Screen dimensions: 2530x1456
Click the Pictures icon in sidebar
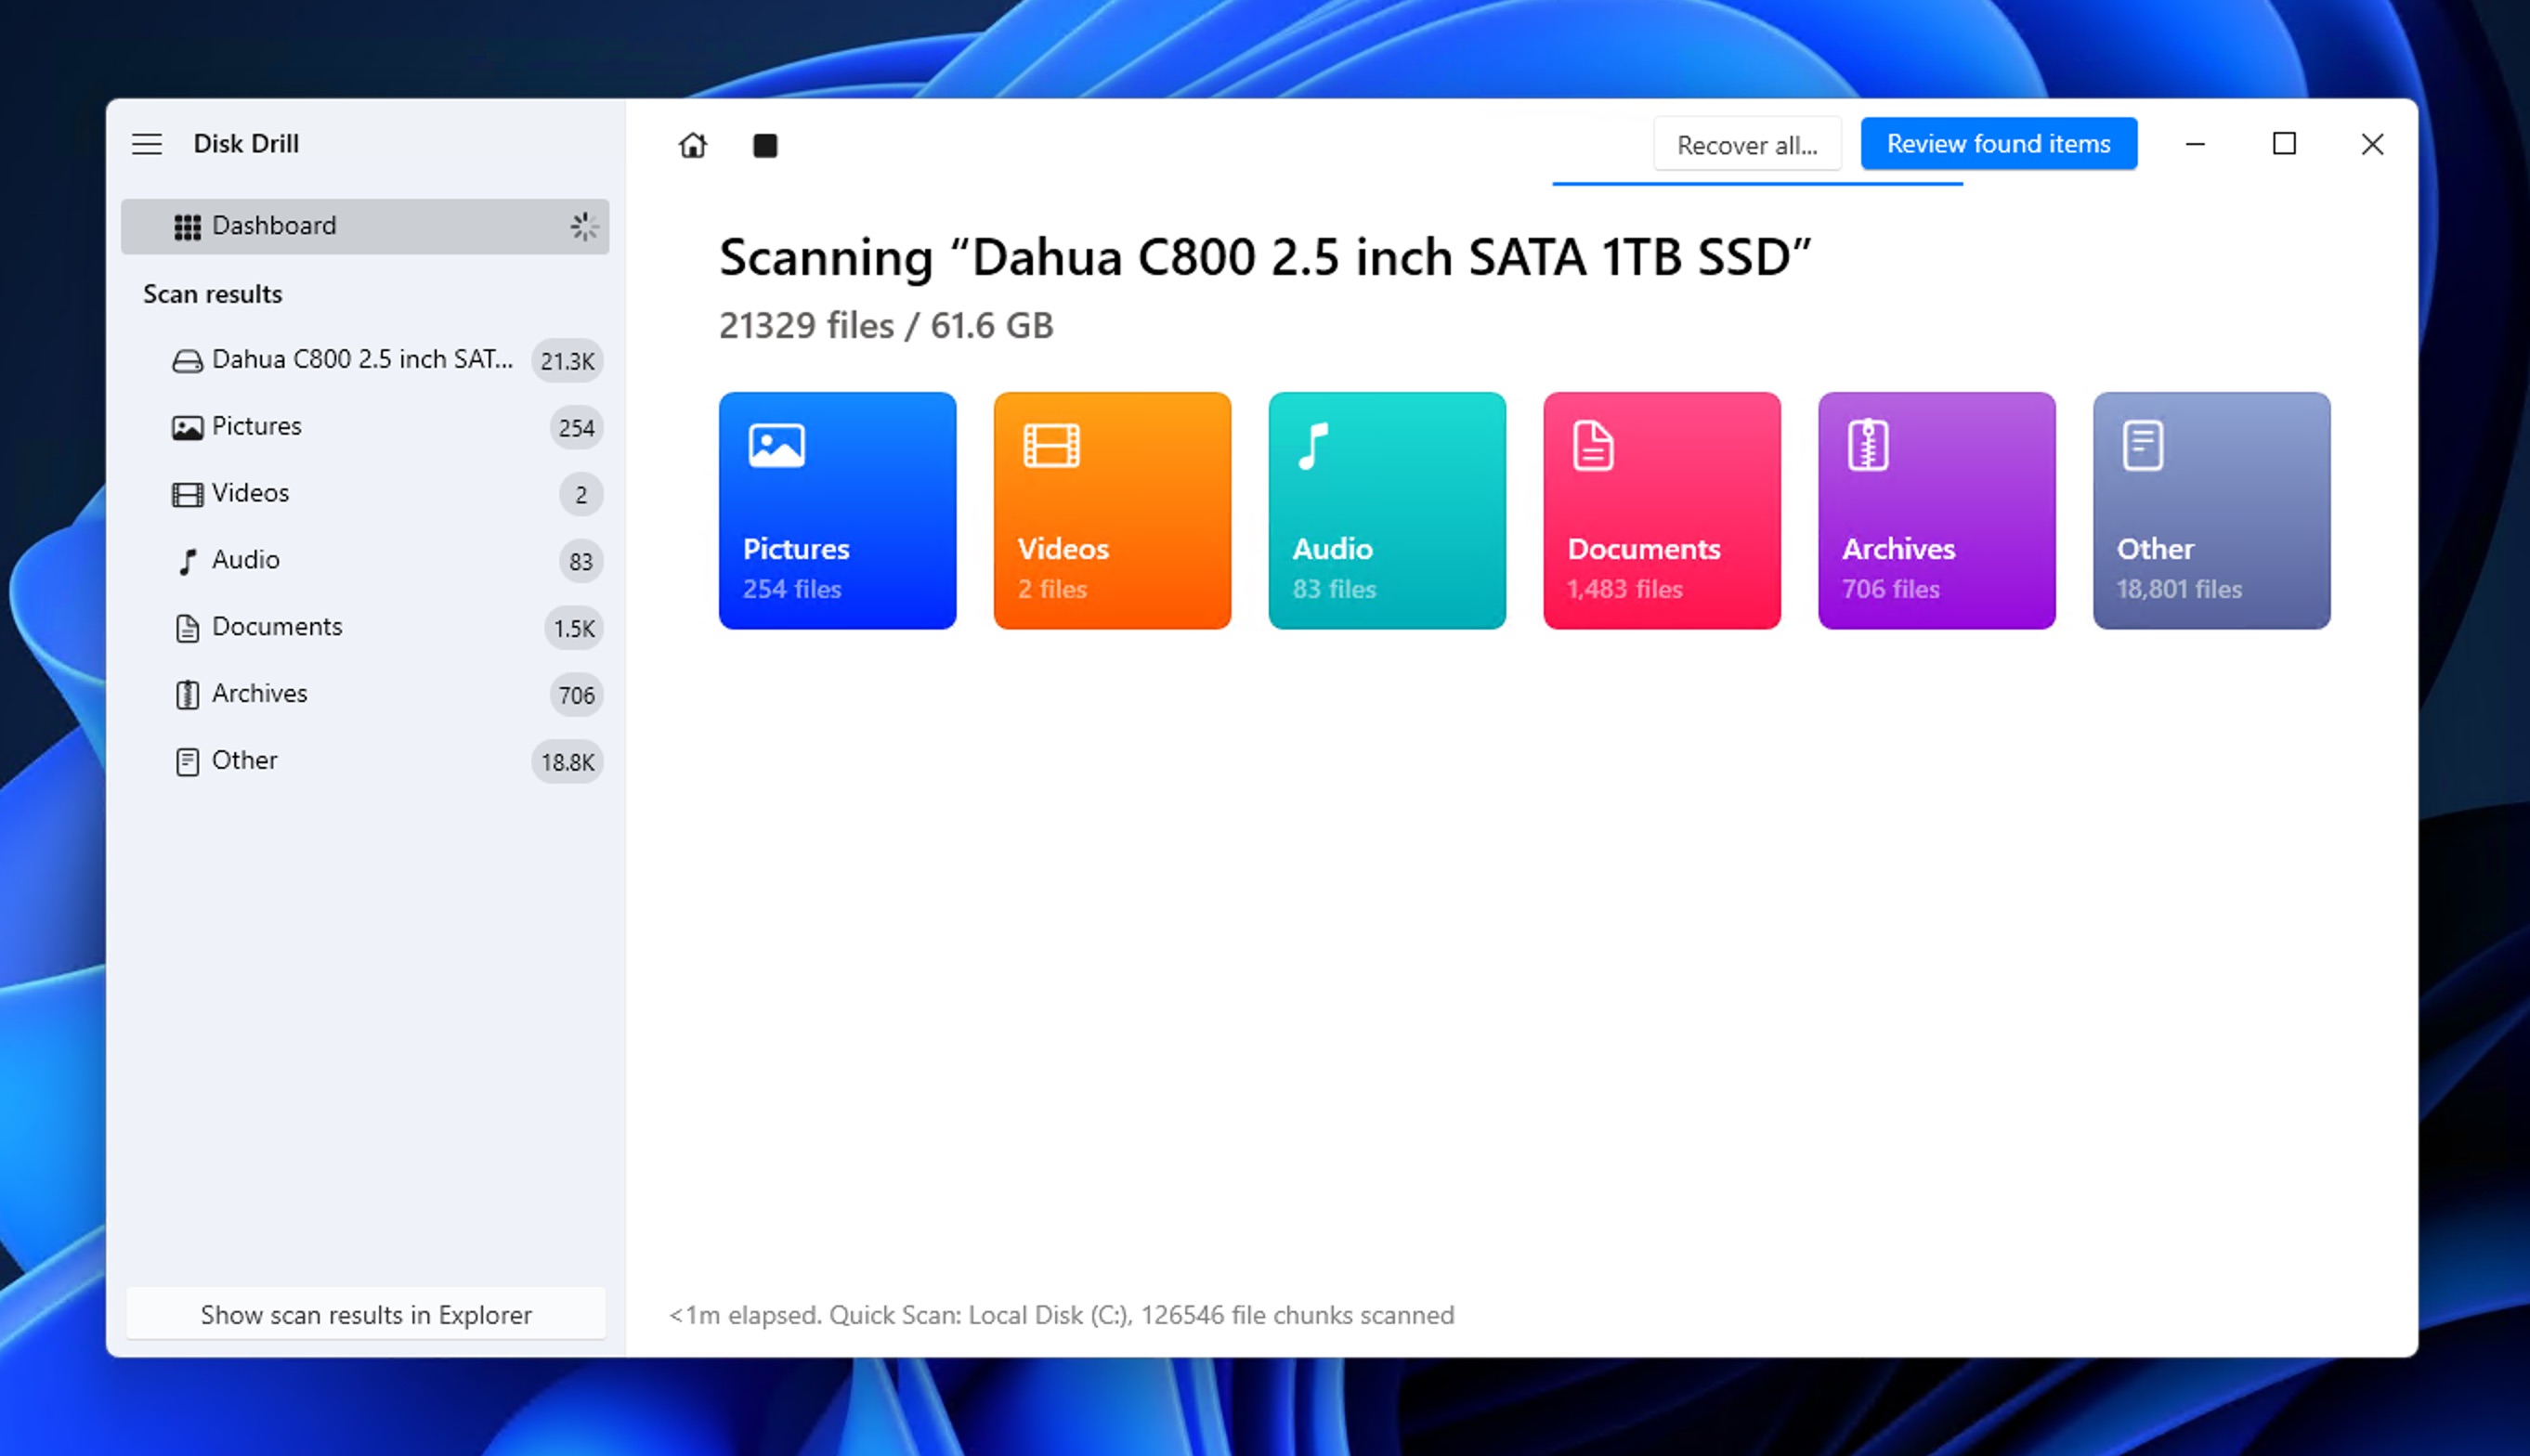coord(187,427)
